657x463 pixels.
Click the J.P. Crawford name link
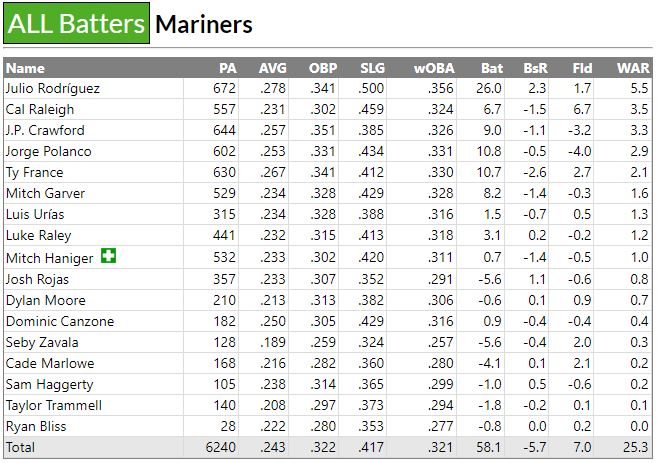(45, 130)
